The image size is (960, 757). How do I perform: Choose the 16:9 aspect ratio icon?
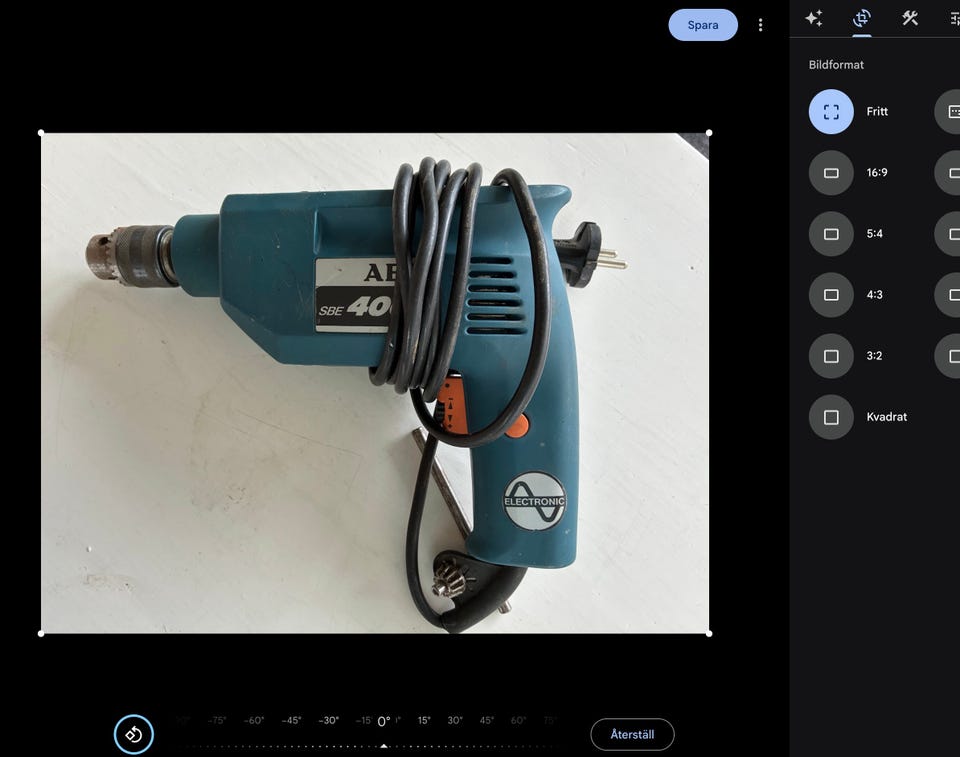point(831,173)
